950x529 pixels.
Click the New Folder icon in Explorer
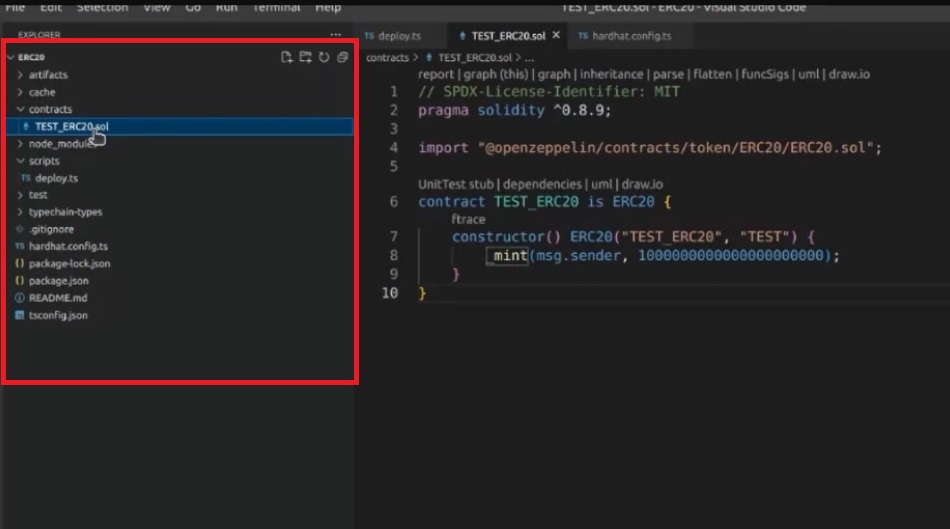click(305, 57)
